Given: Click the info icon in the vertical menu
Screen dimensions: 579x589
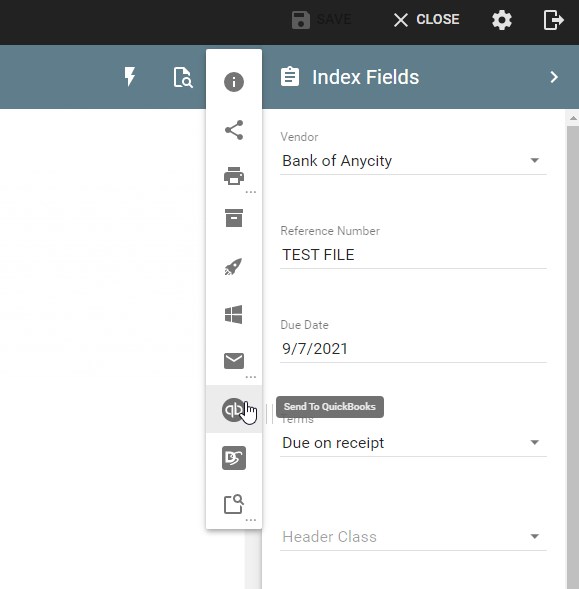Looking at the screenshot, I should click(x=234, y=82).
